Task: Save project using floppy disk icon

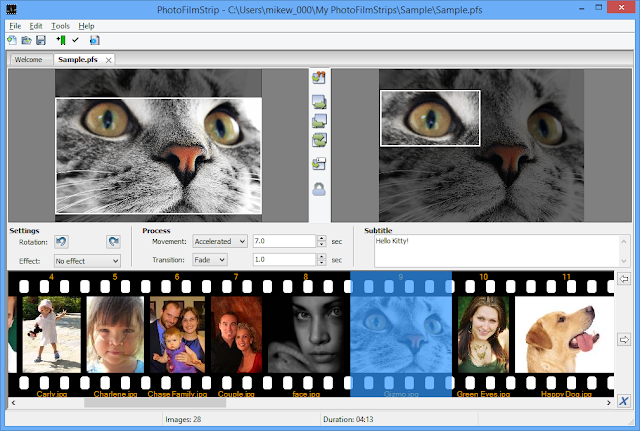Action: [41, 40]
